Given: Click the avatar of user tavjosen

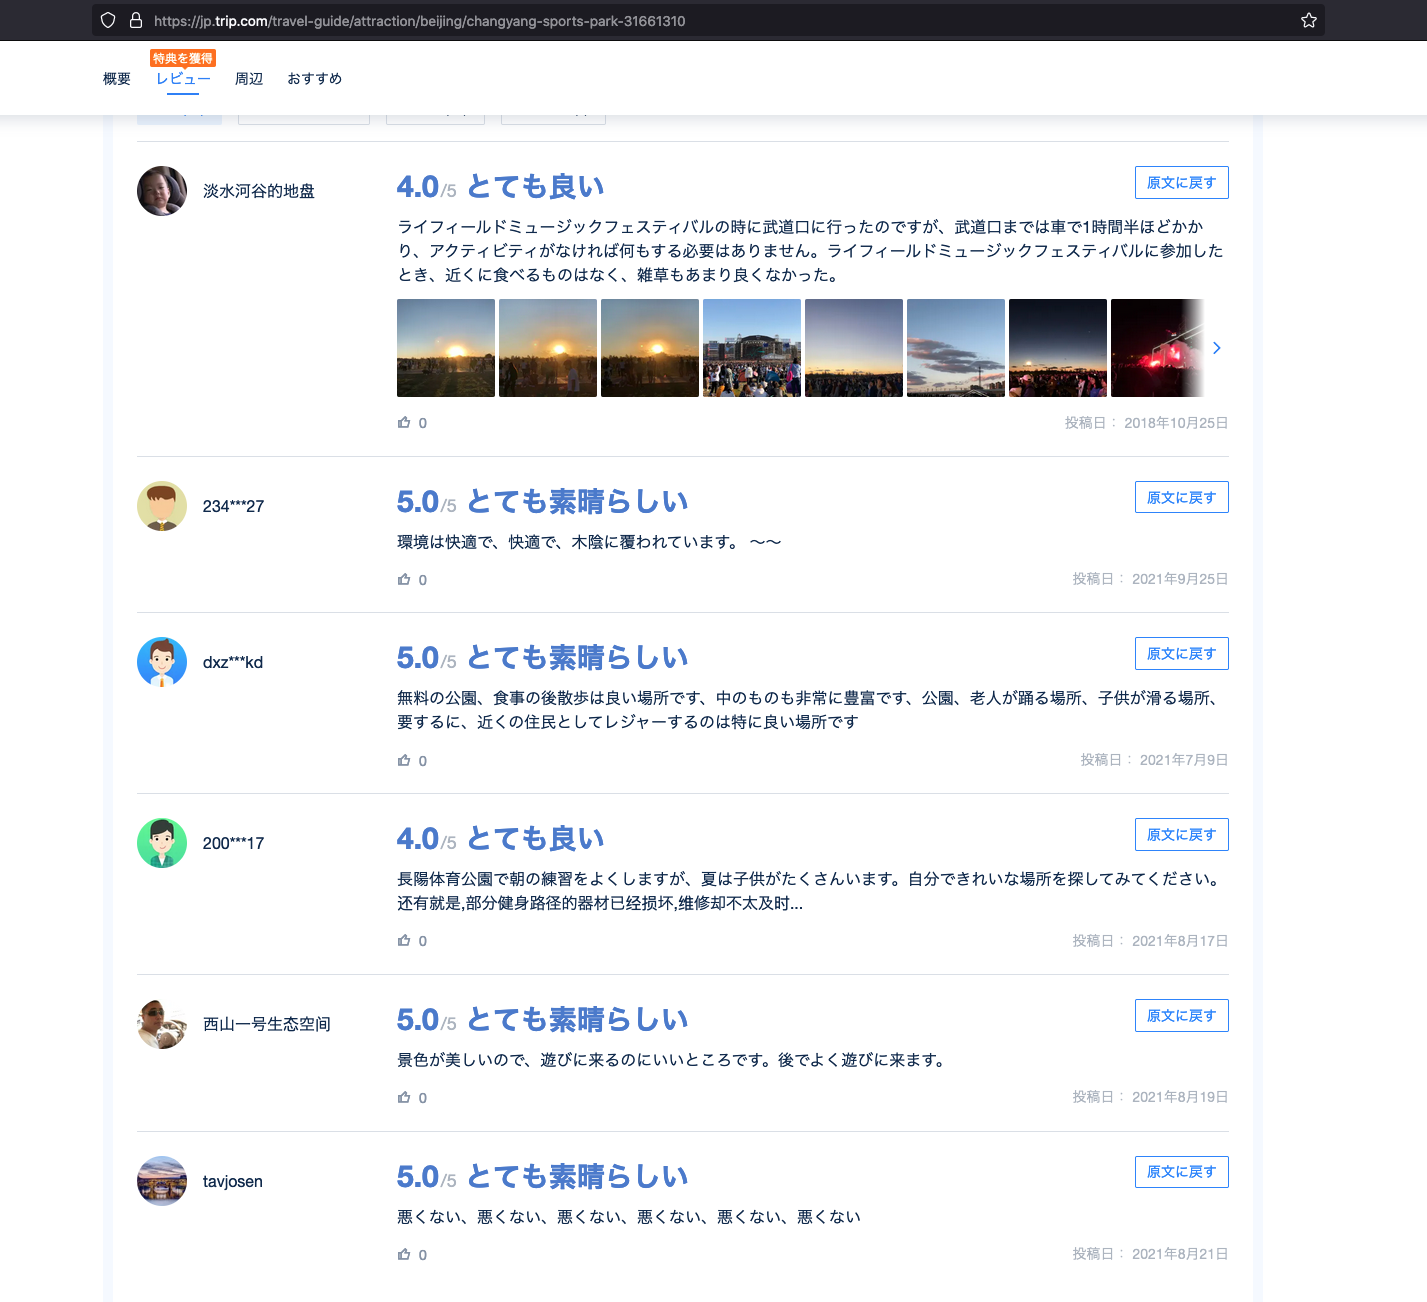Looking at the screenshot, I should 162,1181.
